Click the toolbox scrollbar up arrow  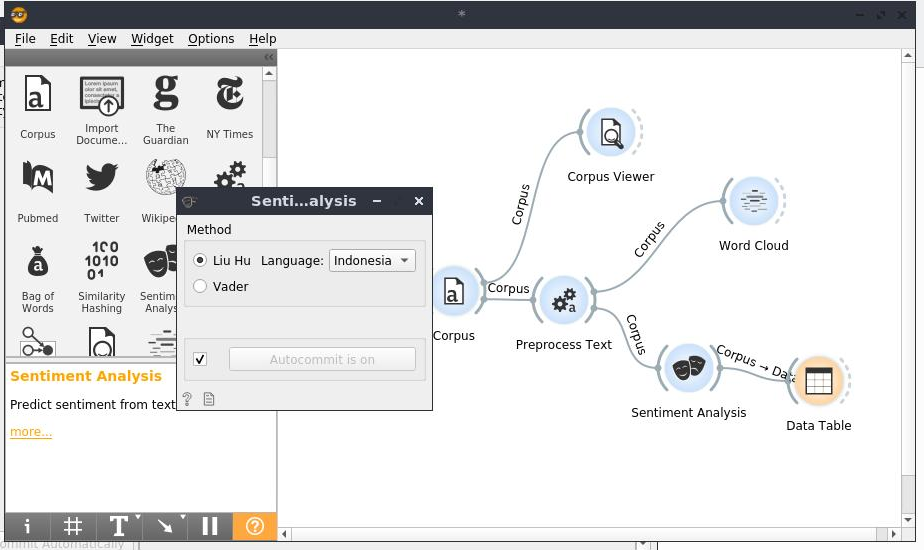pyautogui.click(x=269, y=74)
